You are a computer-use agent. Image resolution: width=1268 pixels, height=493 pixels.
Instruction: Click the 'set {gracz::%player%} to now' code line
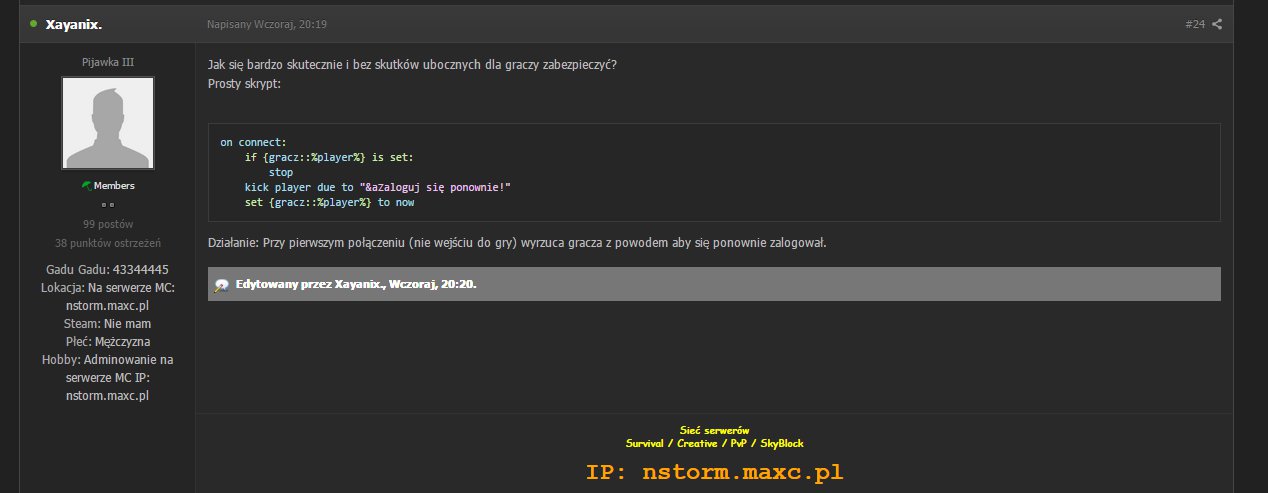click(x=329, y=203)
